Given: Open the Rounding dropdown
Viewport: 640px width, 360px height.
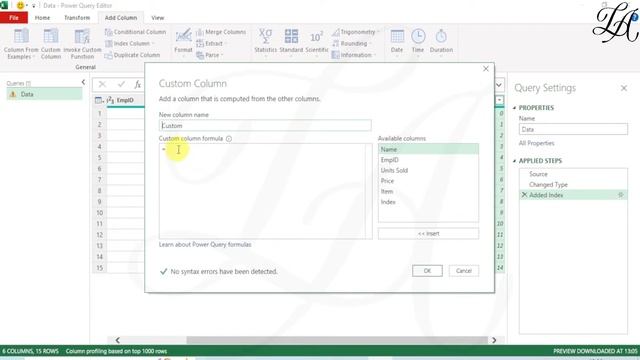Looking at the screenshot, I should click(x=351, y=43).
